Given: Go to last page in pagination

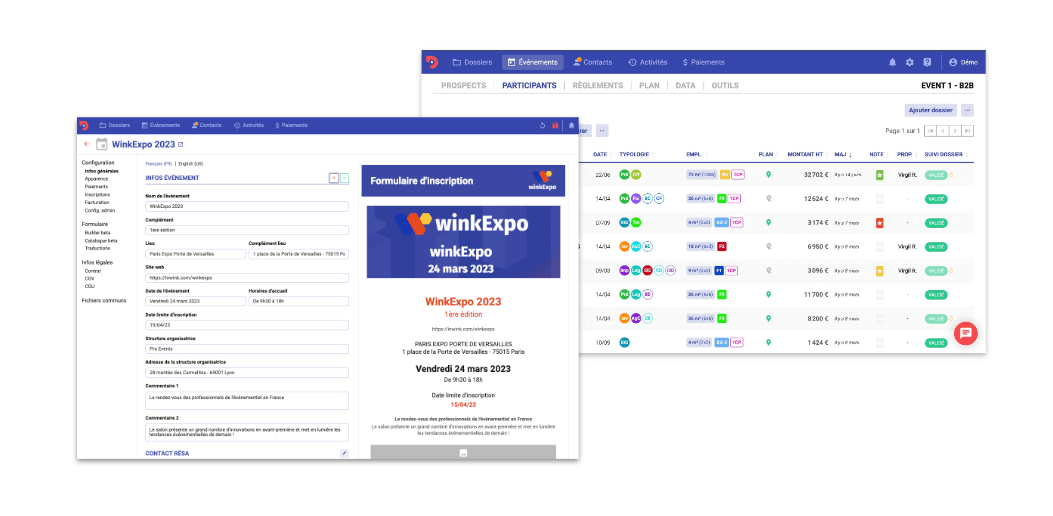Looking at the screenshot, I should (968, 130).
